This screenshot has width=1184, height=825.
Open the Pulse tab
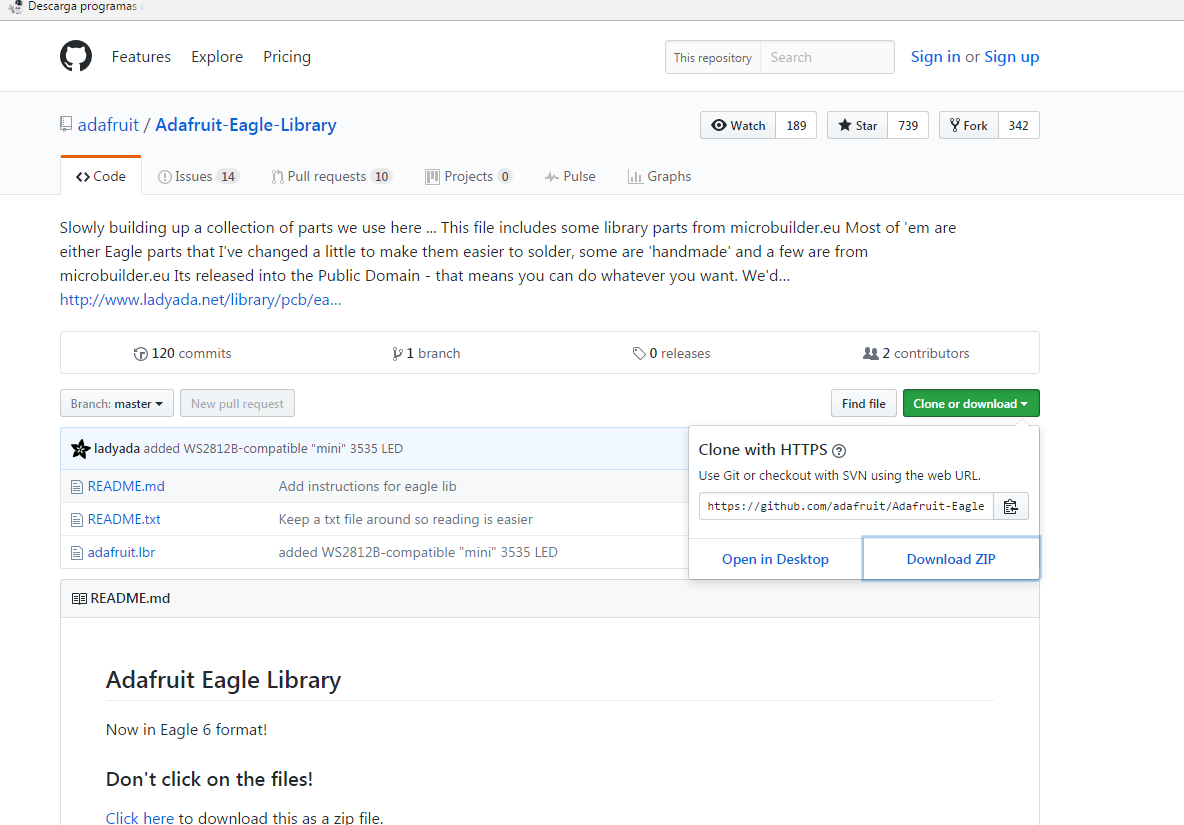pos(570,176)
